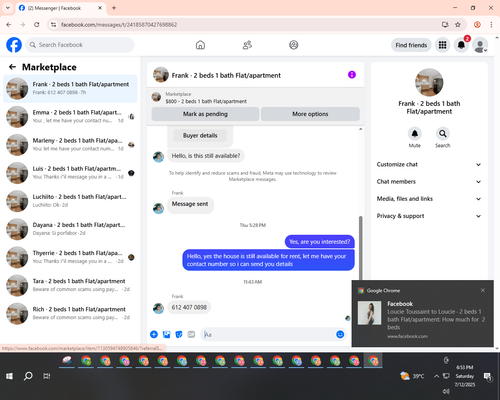
Task: Dismiss the Google Chrome notification
Action: tap(483, 290)
